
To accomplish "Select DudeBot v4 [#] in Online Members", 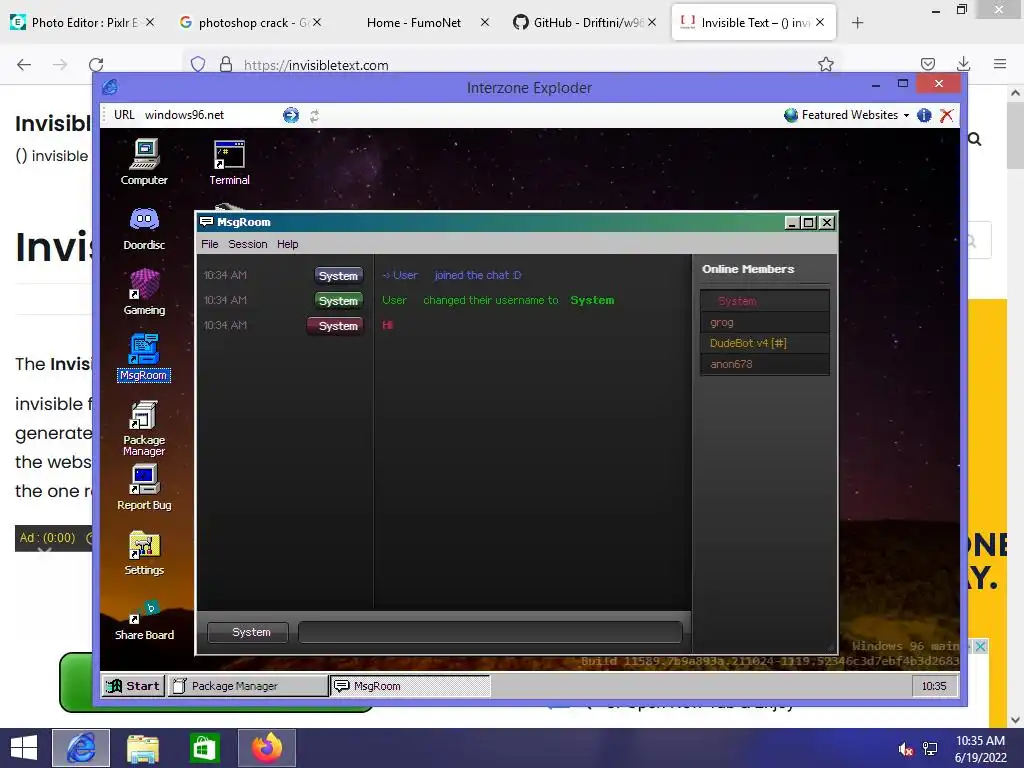I will pos(765,344).
